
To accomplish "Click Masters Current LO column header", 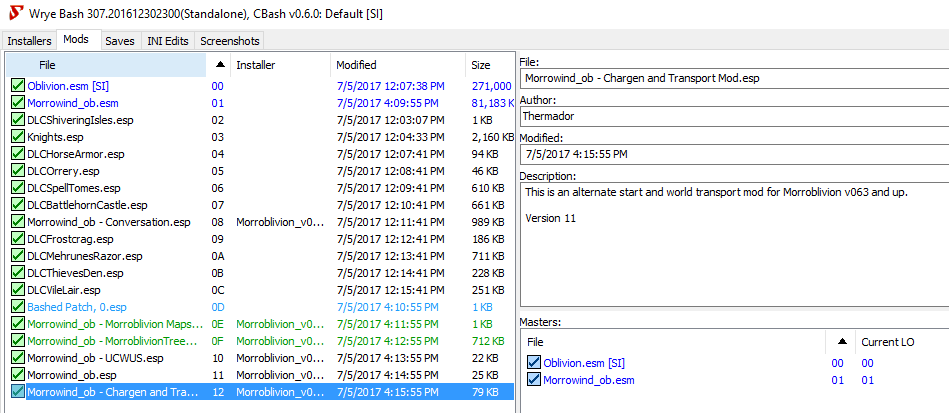I will pos(902,342).
